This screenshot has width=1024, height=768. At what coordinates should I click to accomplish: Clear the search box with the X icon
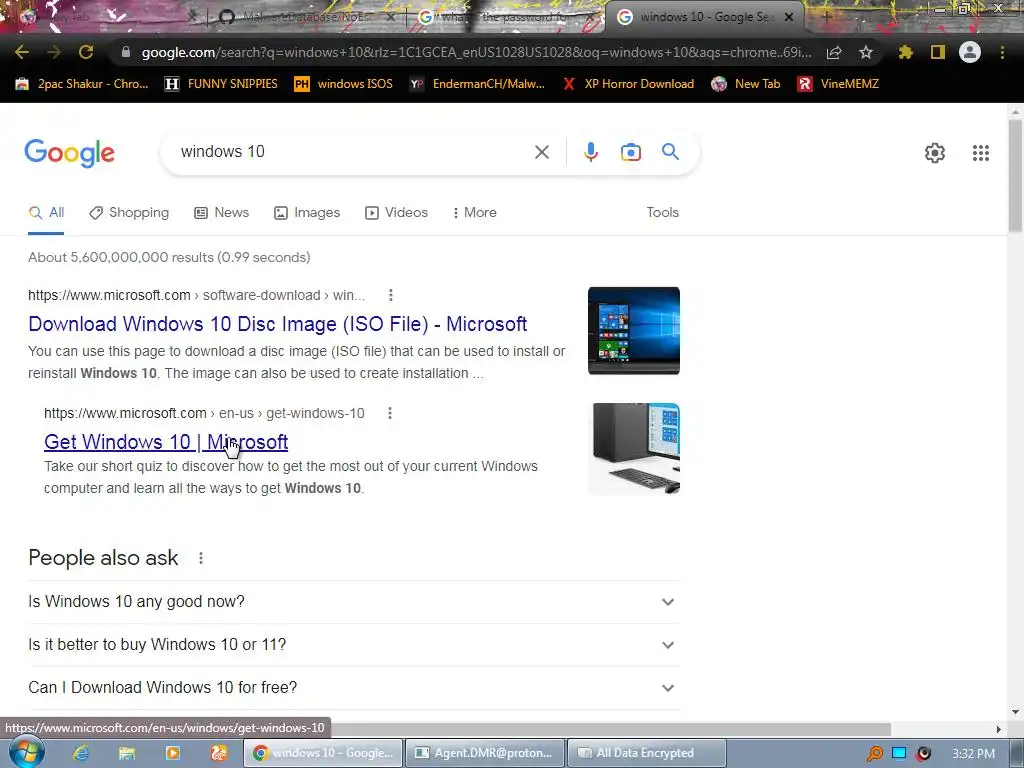(541, 152)
